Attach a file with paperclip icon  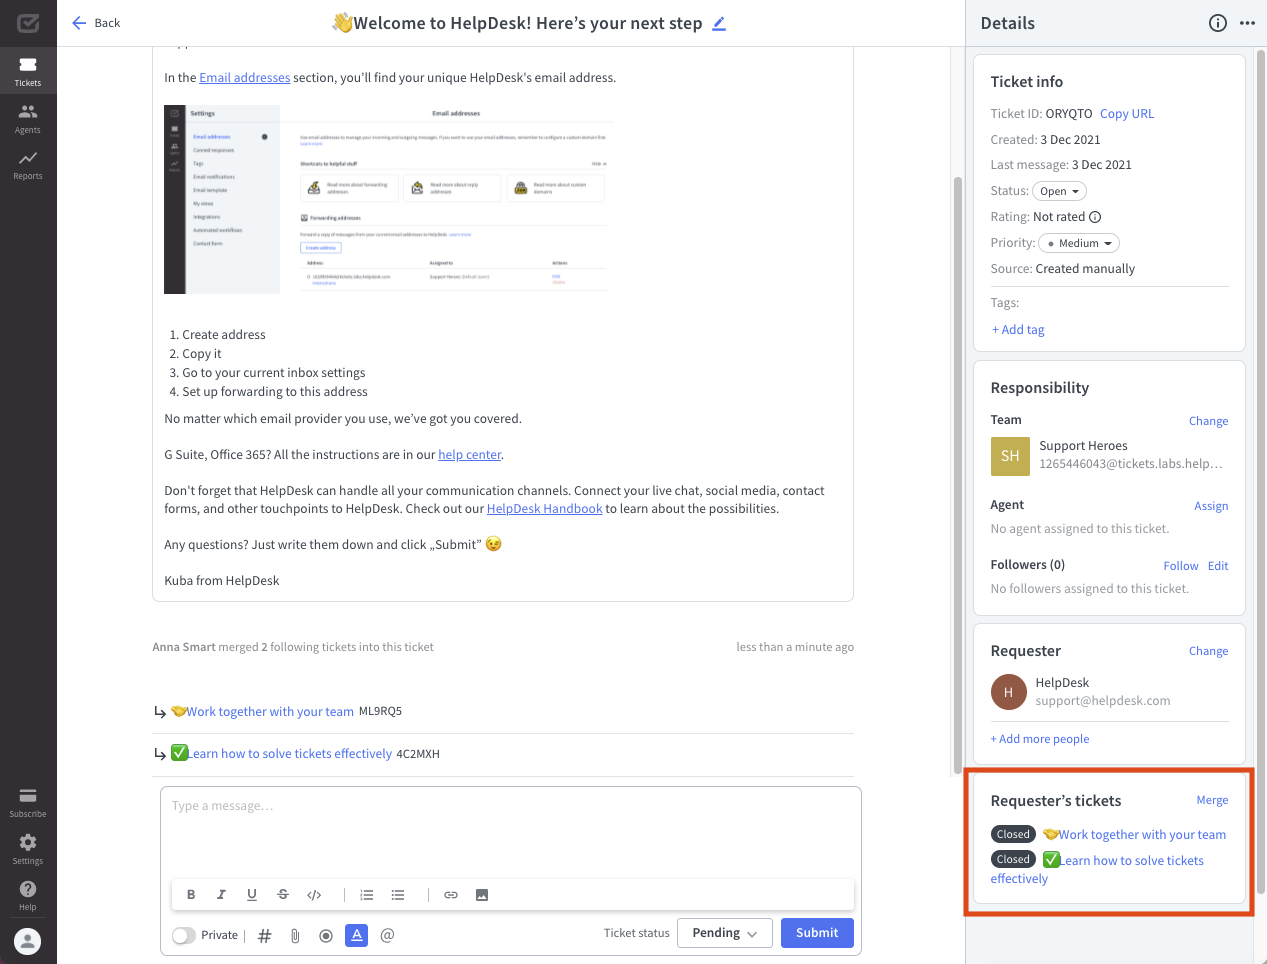point(295,936)
